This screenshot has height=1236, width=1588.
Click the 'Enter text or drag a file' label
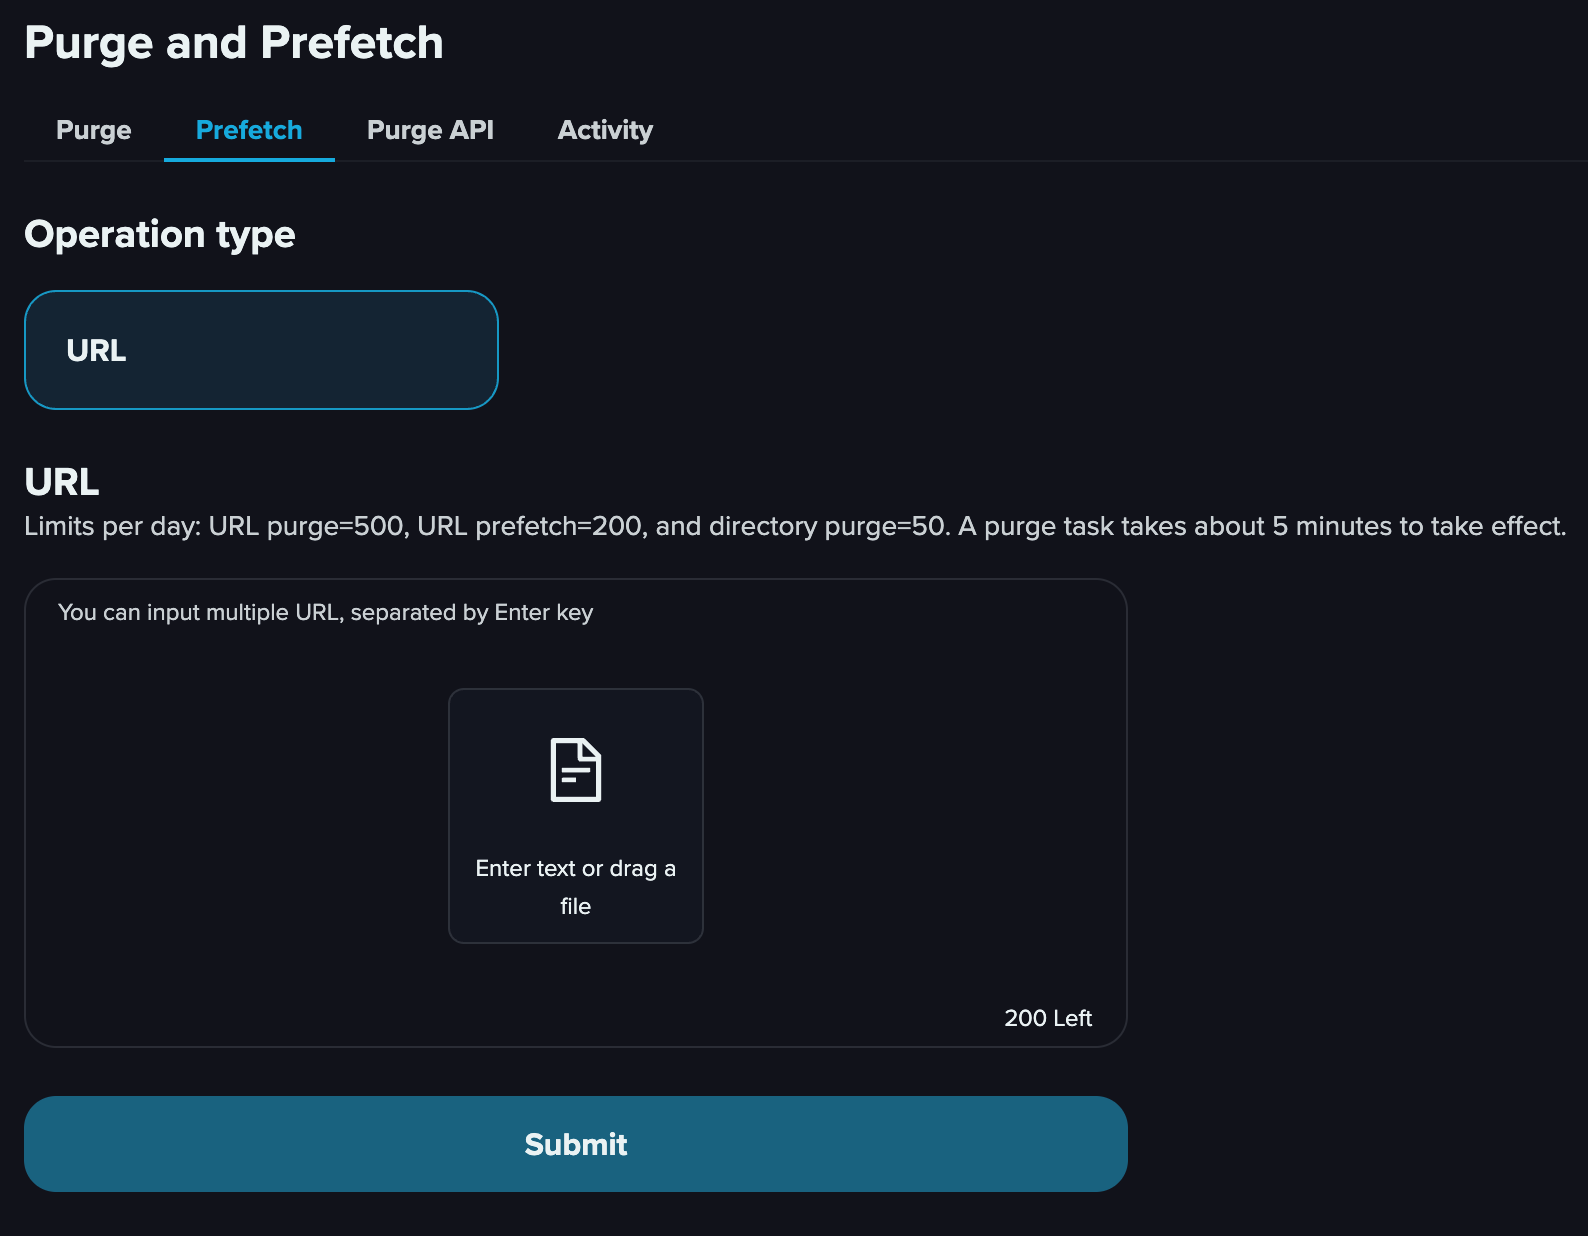coord(576,887)
